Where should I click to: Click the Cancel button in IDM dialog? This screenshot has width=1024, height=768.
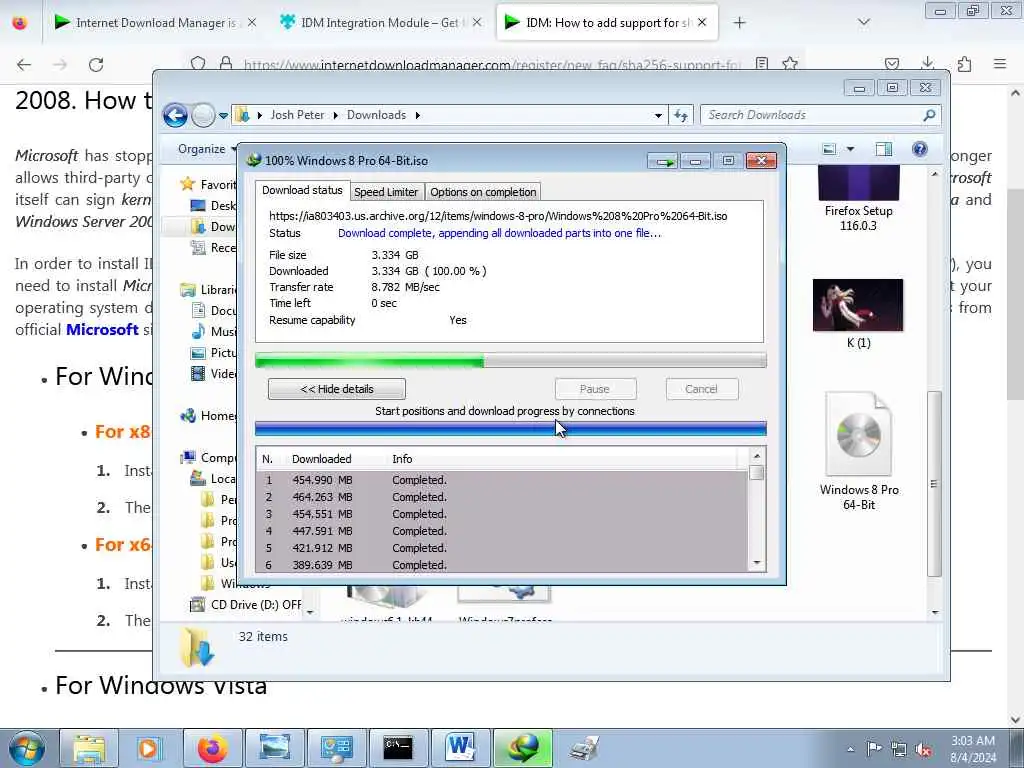pos(701,389)
